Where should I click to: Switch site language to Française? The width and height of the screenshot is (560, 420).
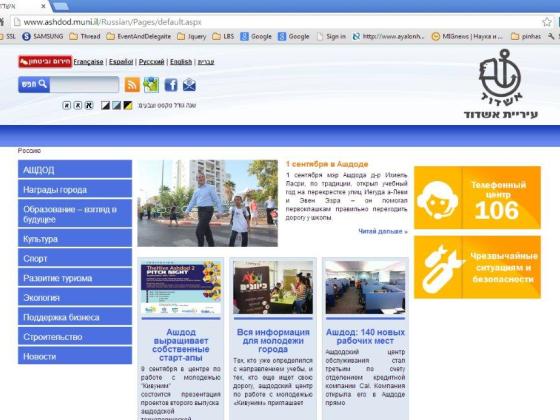[88, 62]
